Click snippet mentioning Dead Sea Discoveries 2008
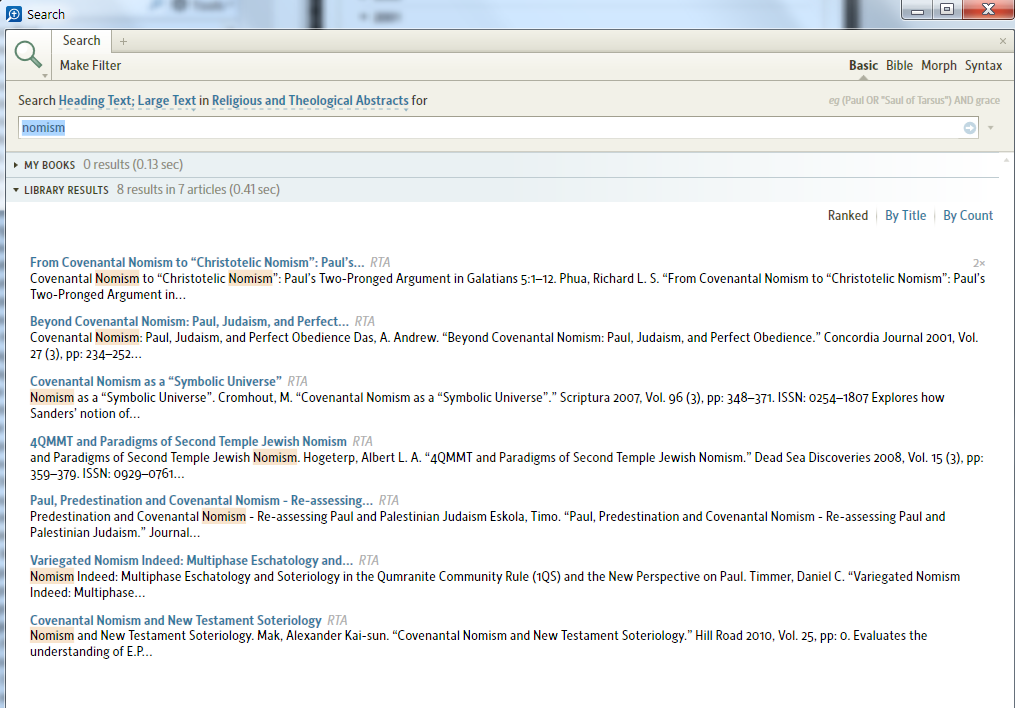The width and height of the screenshot is (1015, 708). click(x=506, y=465)
